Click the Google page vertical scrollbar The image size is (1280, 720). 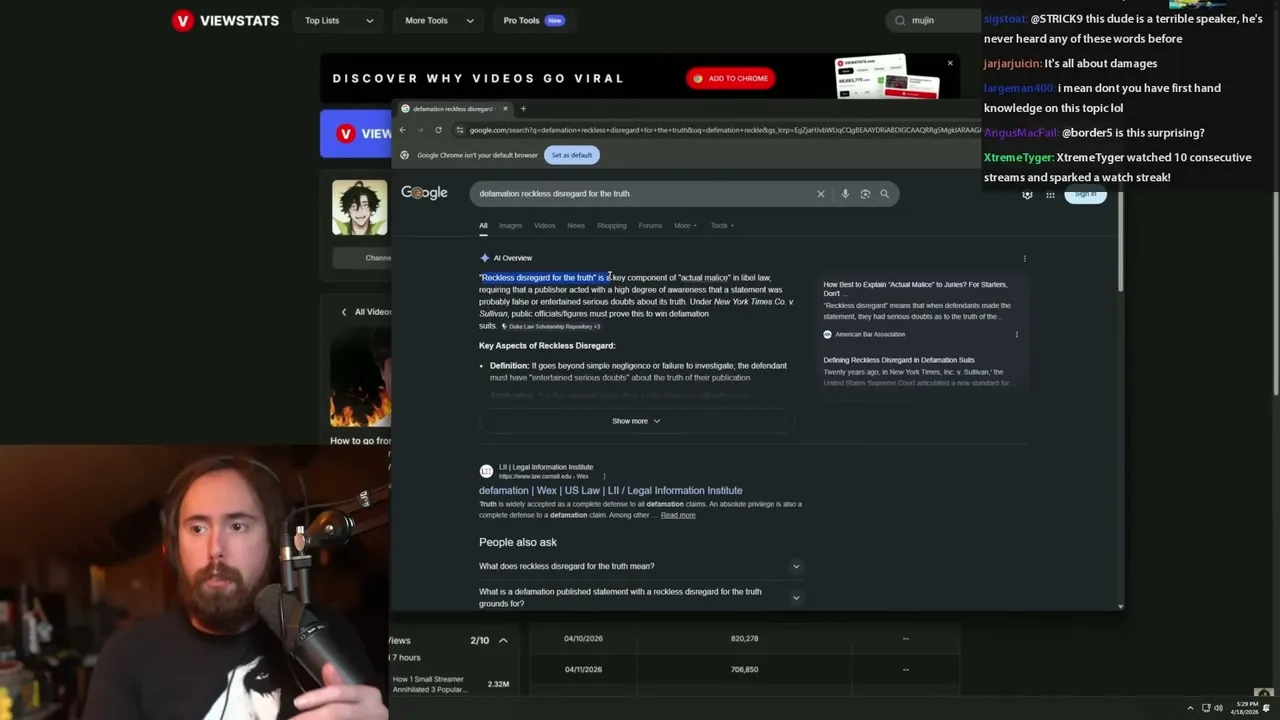tap(1120, 242)
